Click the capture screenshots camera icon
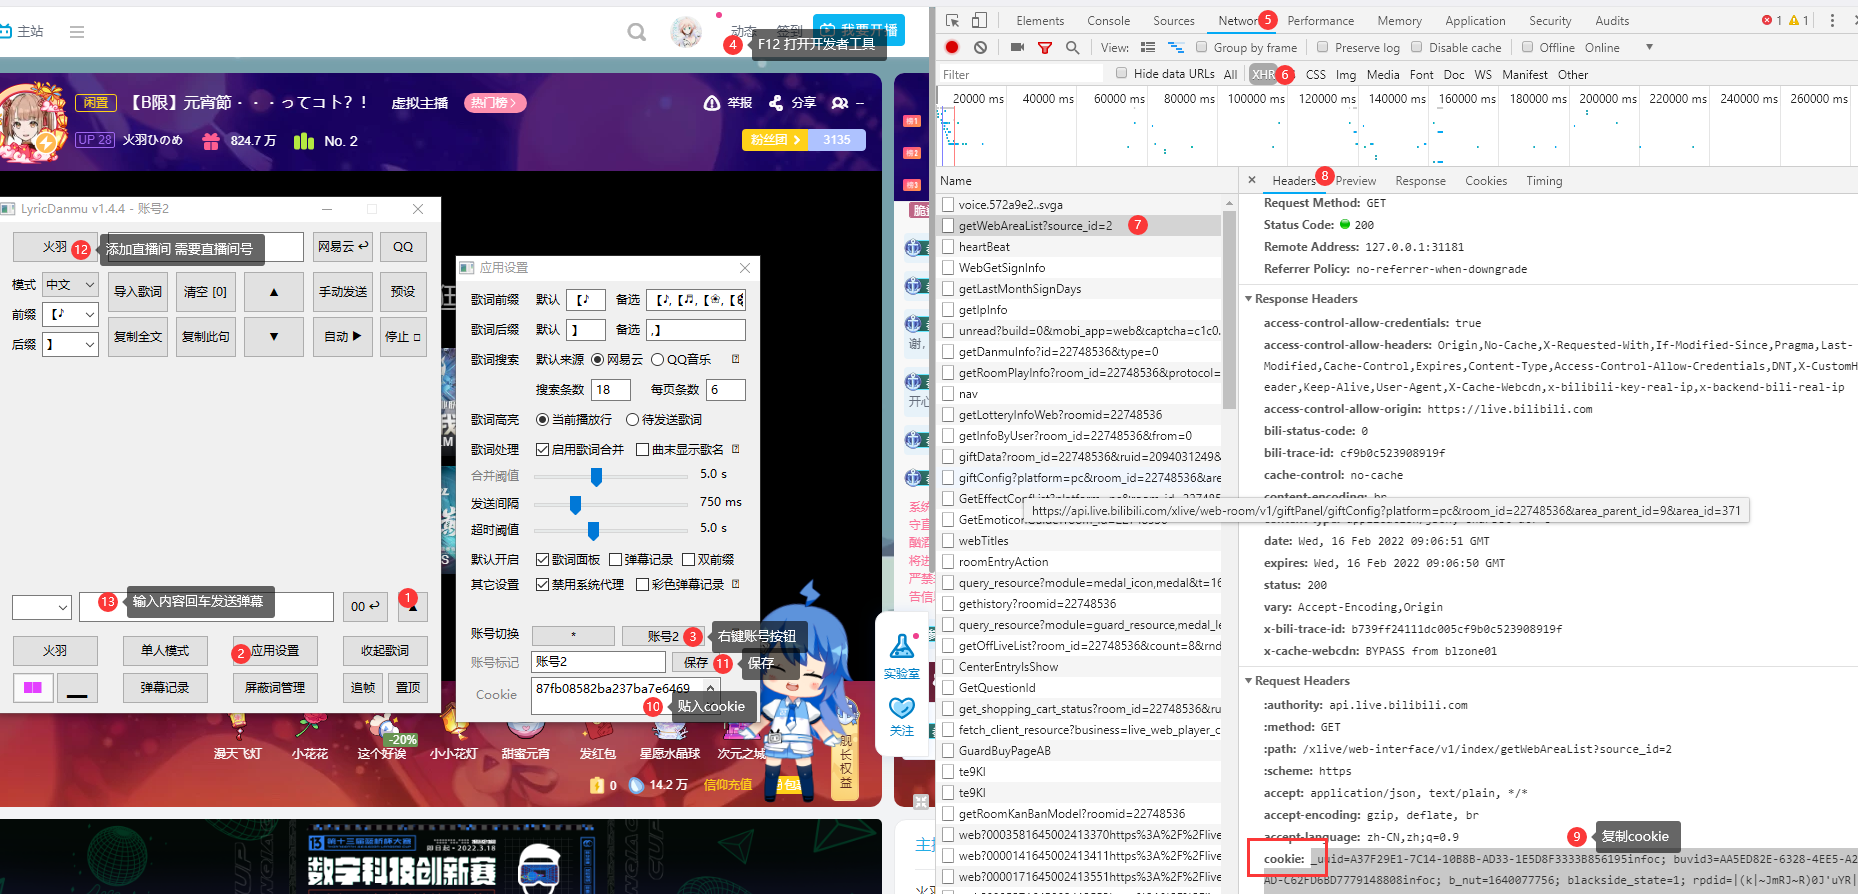Image resolution: width=1858 pixels, height=894 pixels. (x=1017, y=47)
